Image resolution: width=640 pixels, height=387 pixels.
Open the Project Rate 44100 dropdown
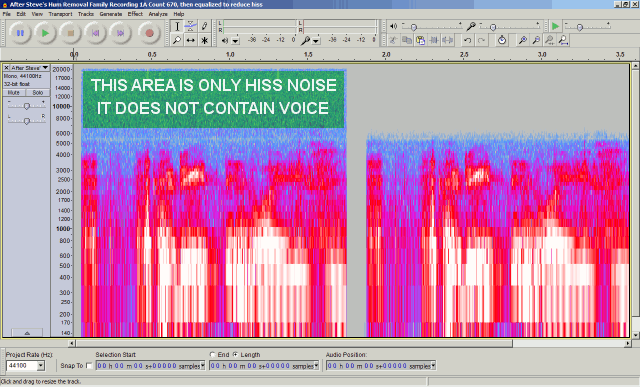click(41, 366)
